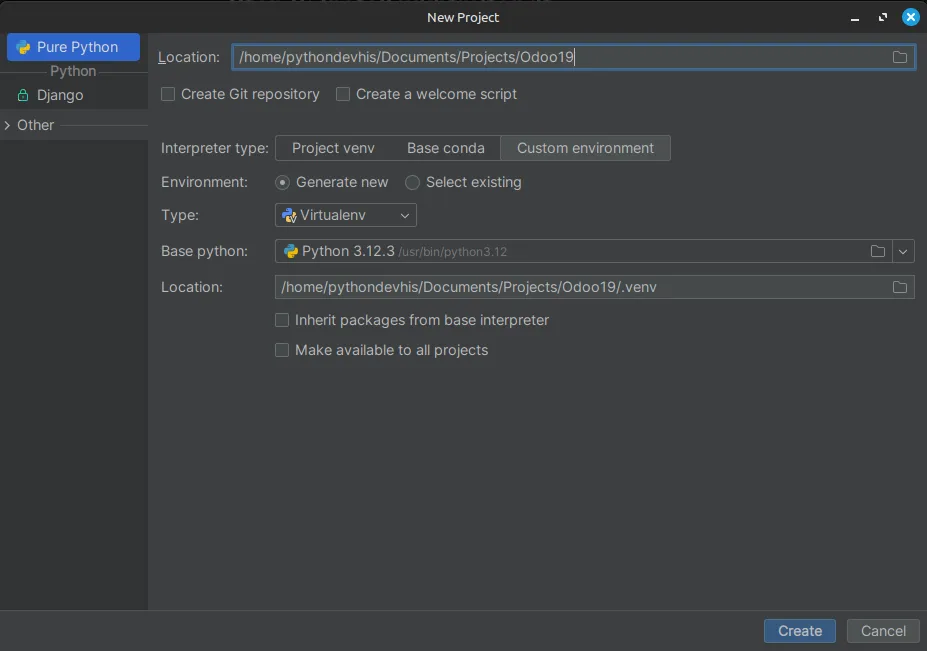927x651 pixels.
Task: Click inside the project Location text field
Action: pyautogui.click(x=560, y=57)
